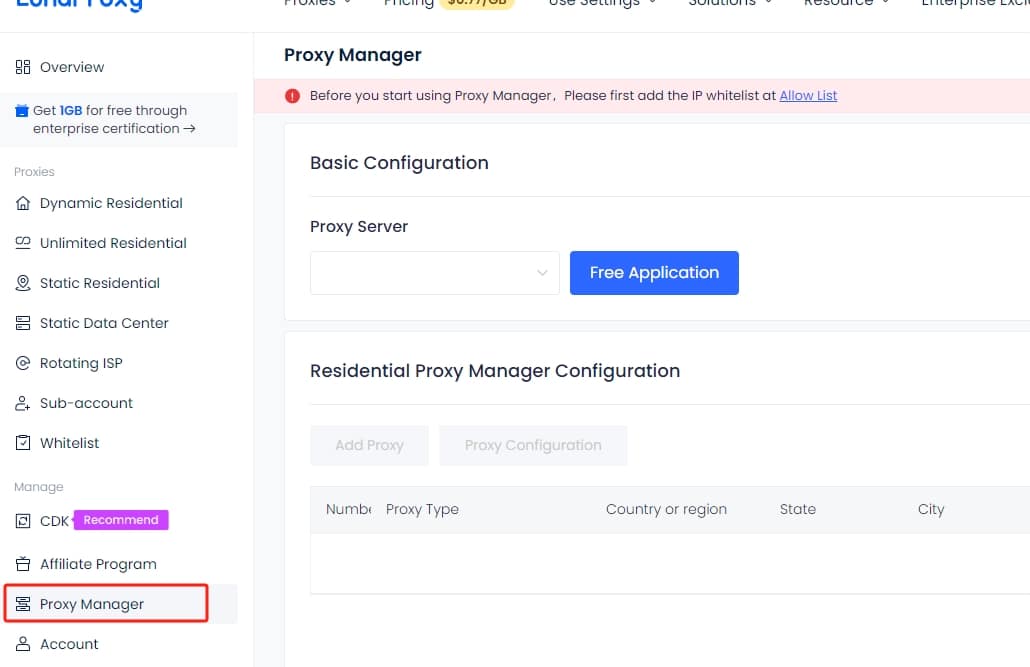The width and height of the screenshot is (1030, 667).
Task: Click the CDK icon in Manage section
Action: [x=23, y=521]
